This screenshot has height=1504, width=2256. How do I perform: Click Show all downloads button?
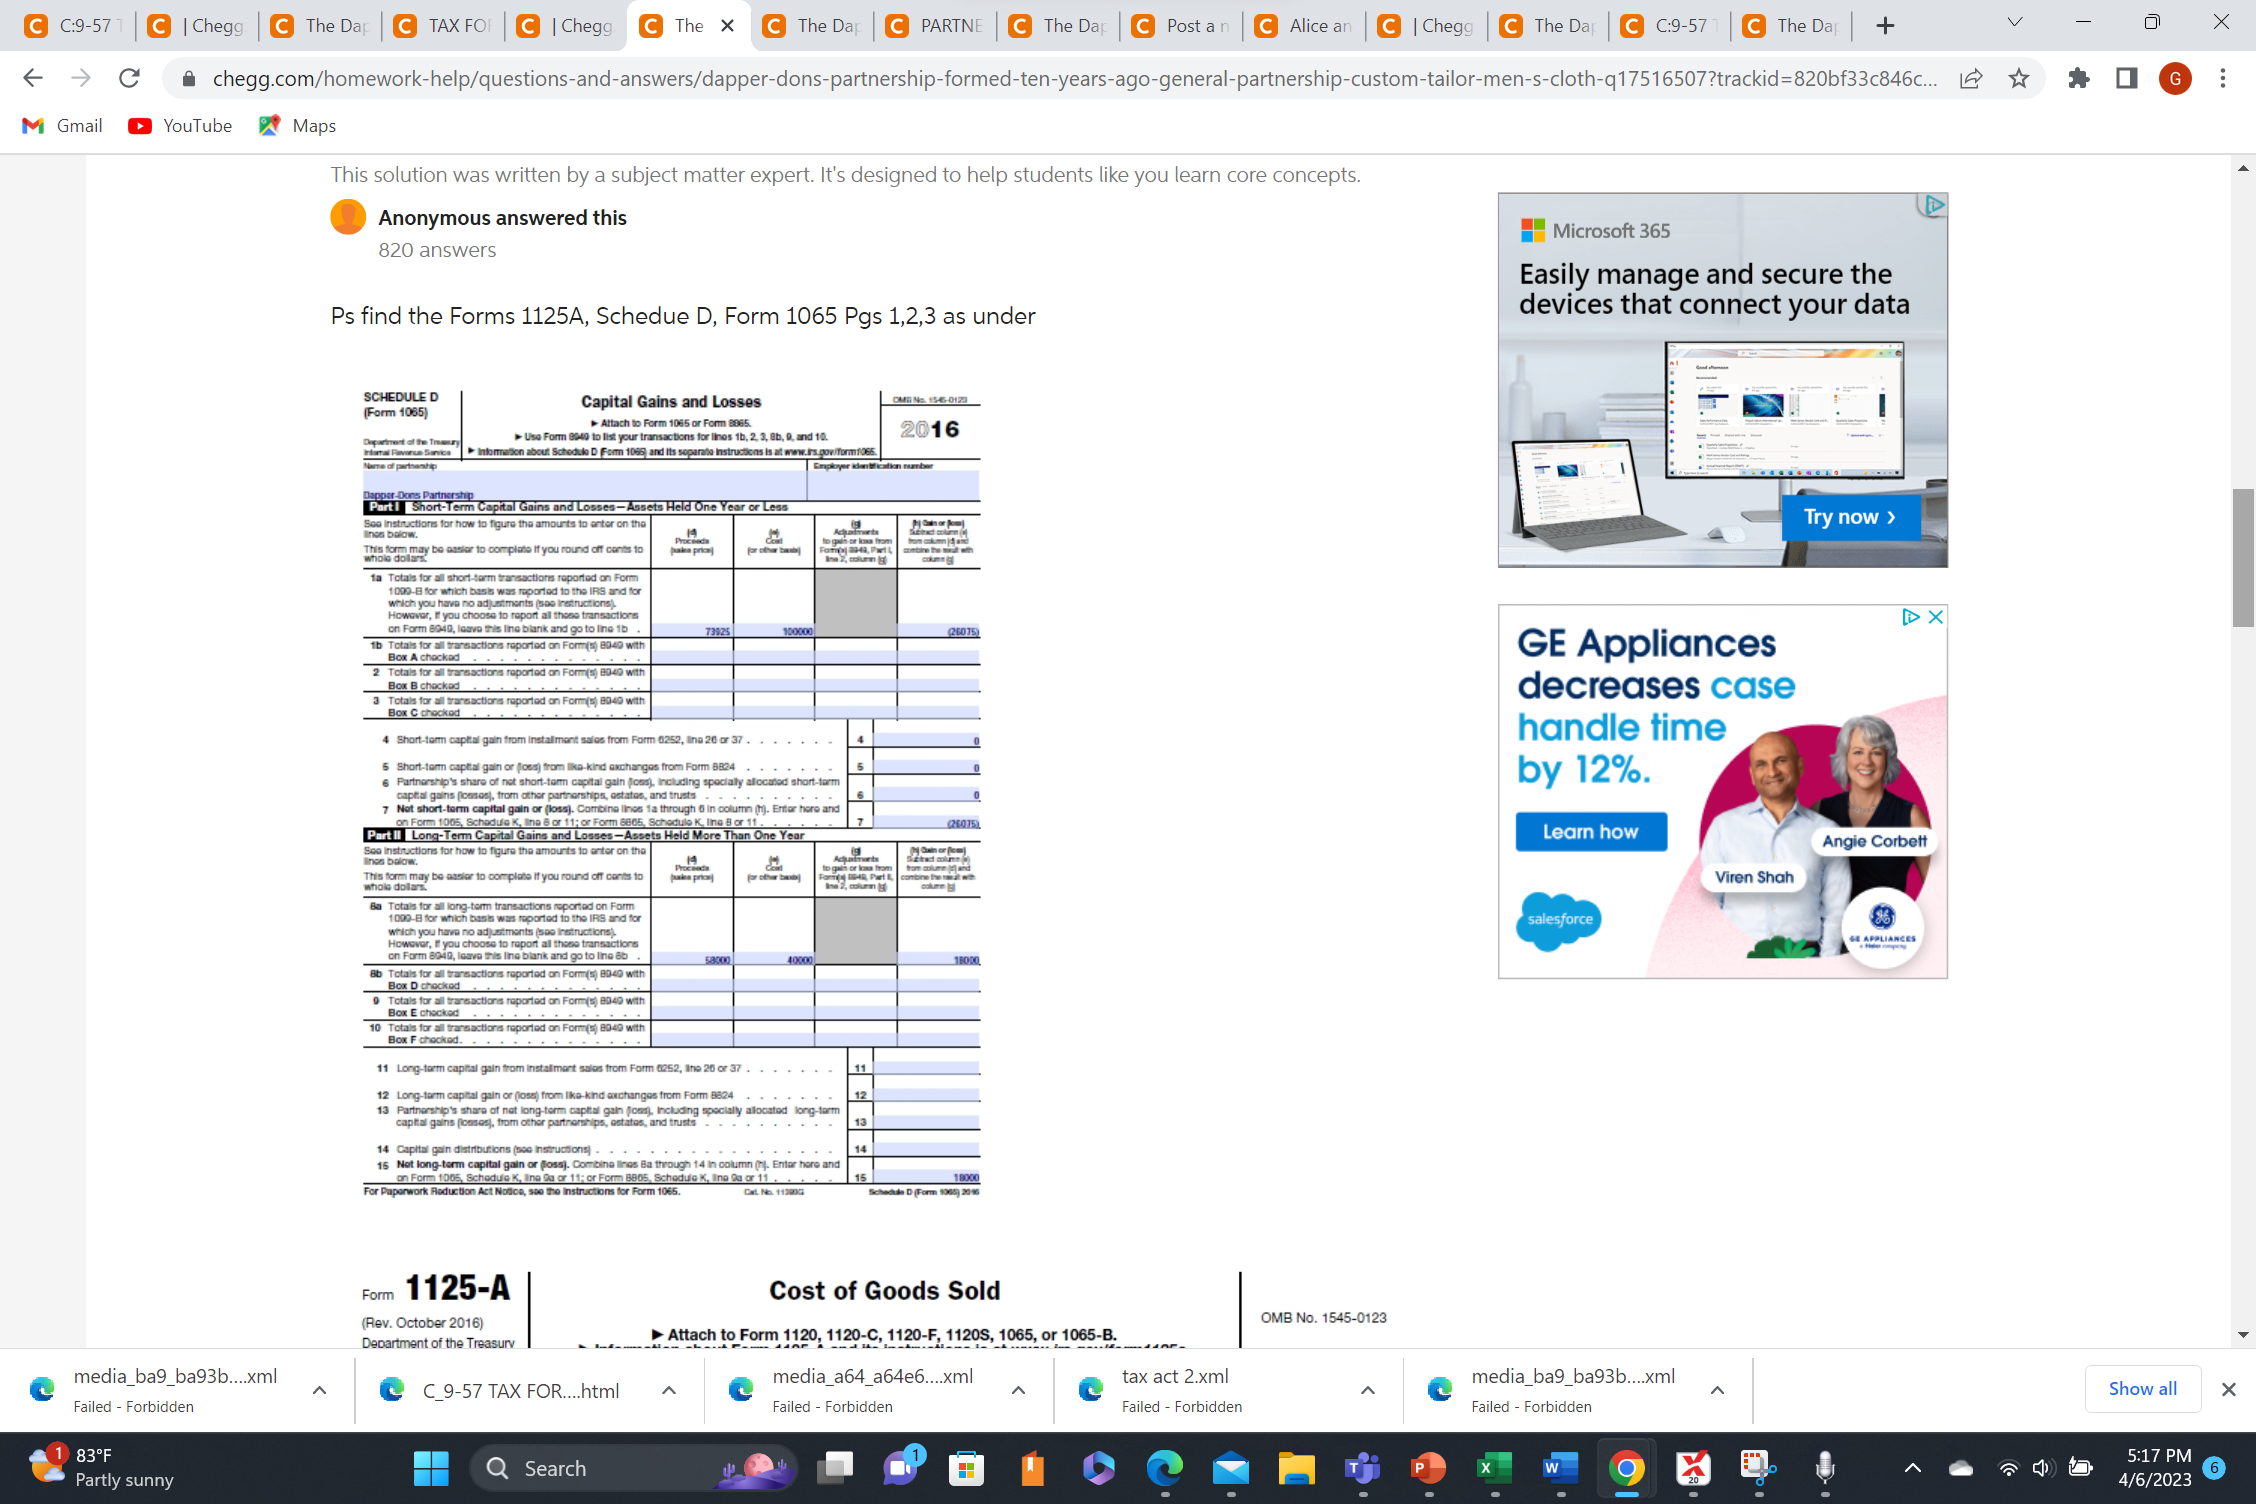[x=2142, y=1388]
